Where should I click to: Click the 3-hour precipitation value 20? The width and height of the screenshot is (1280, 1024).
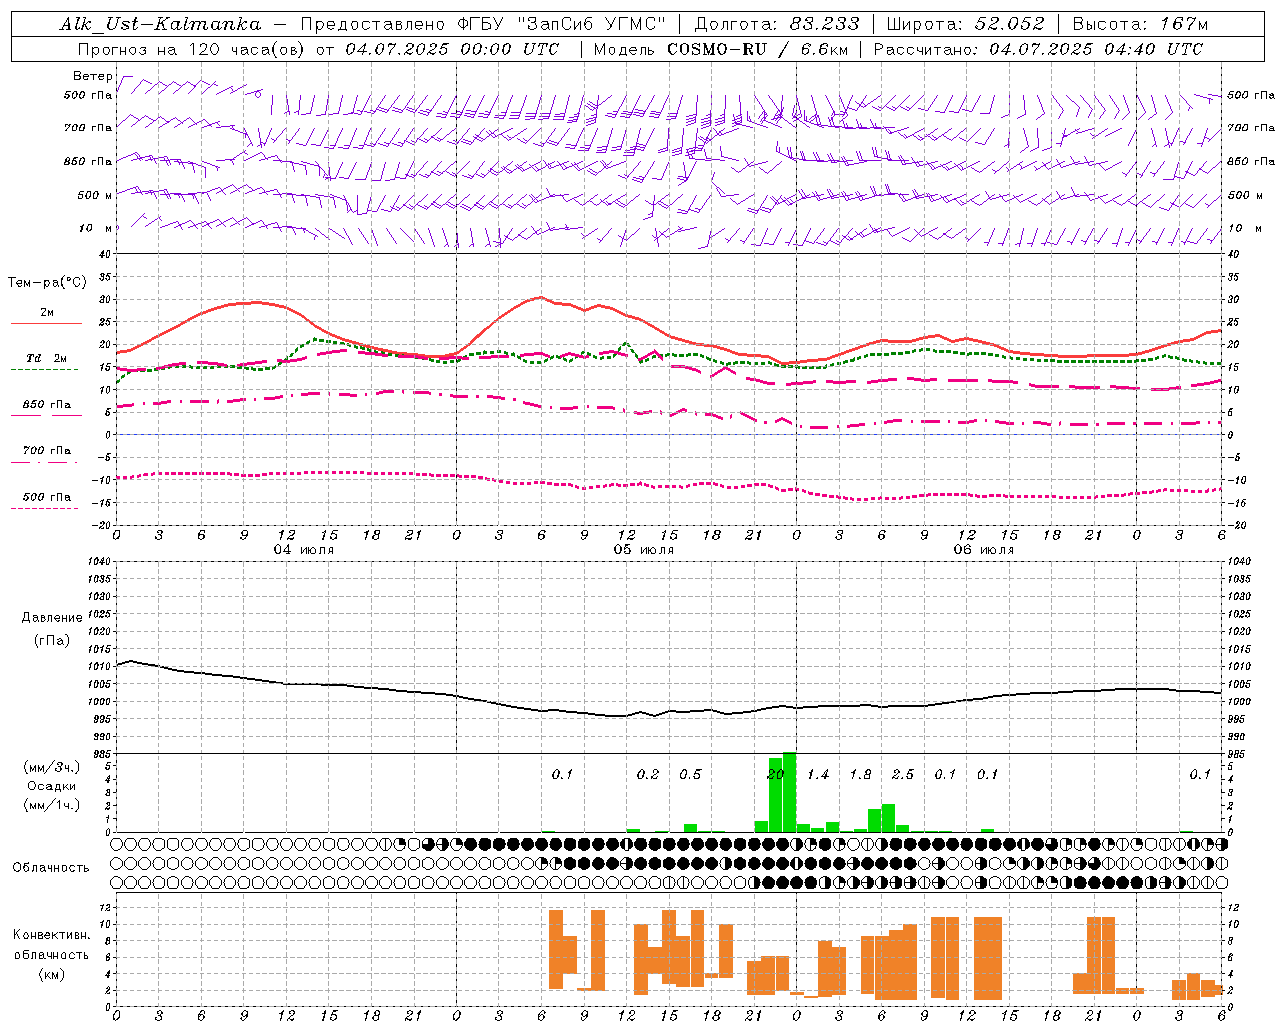(x=775, y=774)
